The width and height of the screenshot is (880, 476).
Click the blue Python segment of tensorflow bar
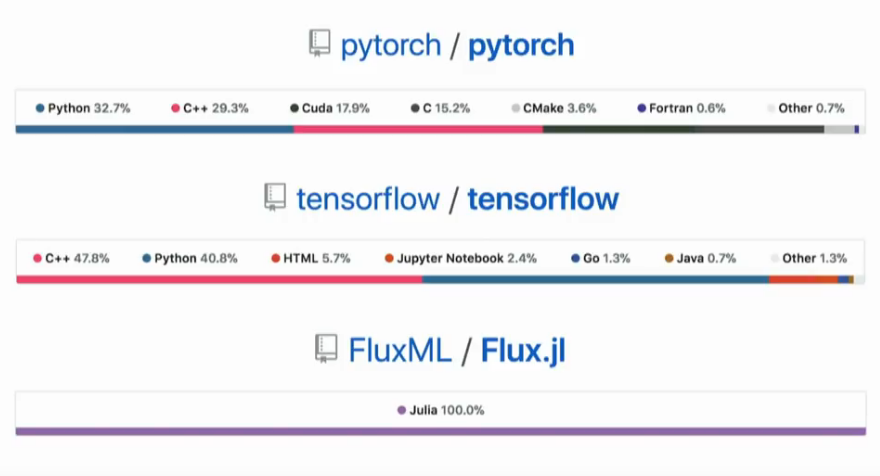pyautogui.click(x=595, y=280)
